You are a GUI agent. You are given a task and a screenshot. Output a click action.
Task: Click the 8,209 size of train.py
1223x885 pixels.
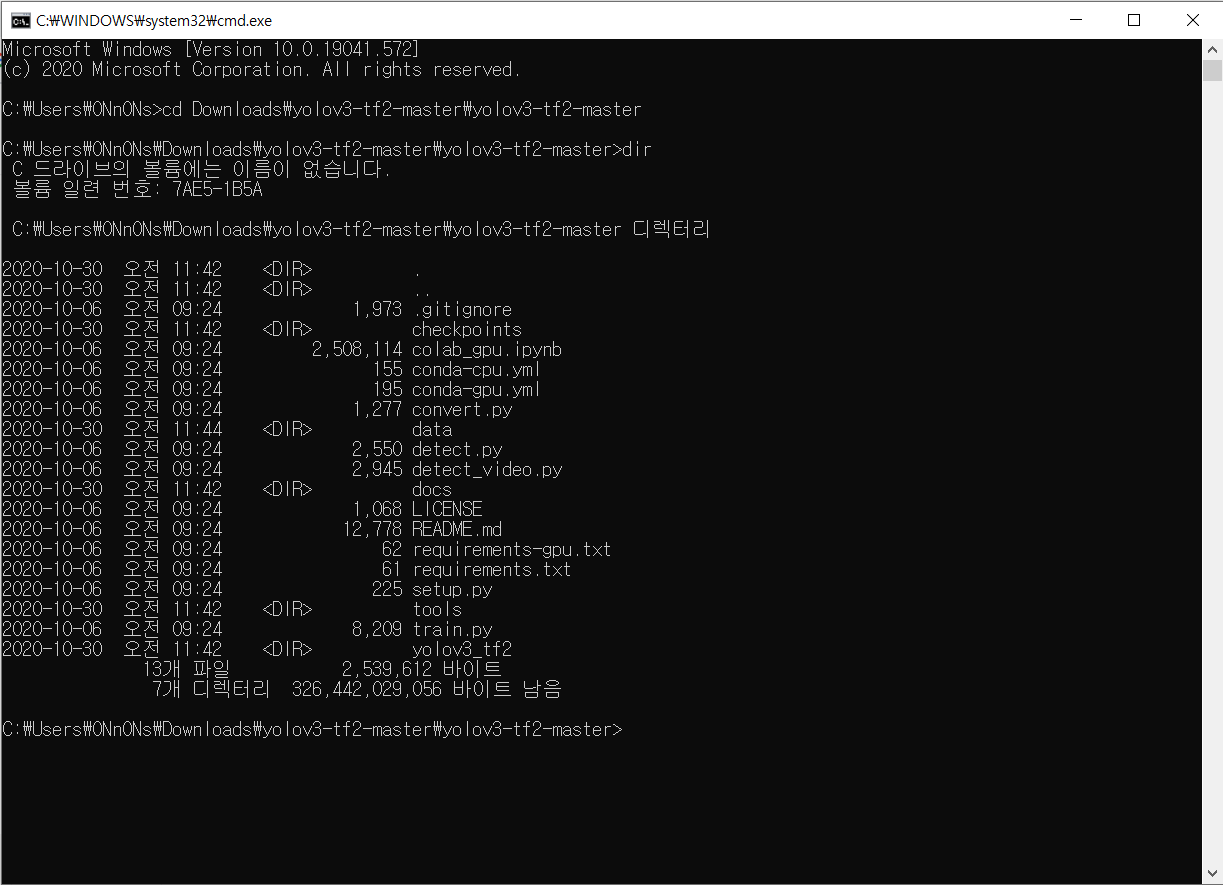(x=377, y=630)
